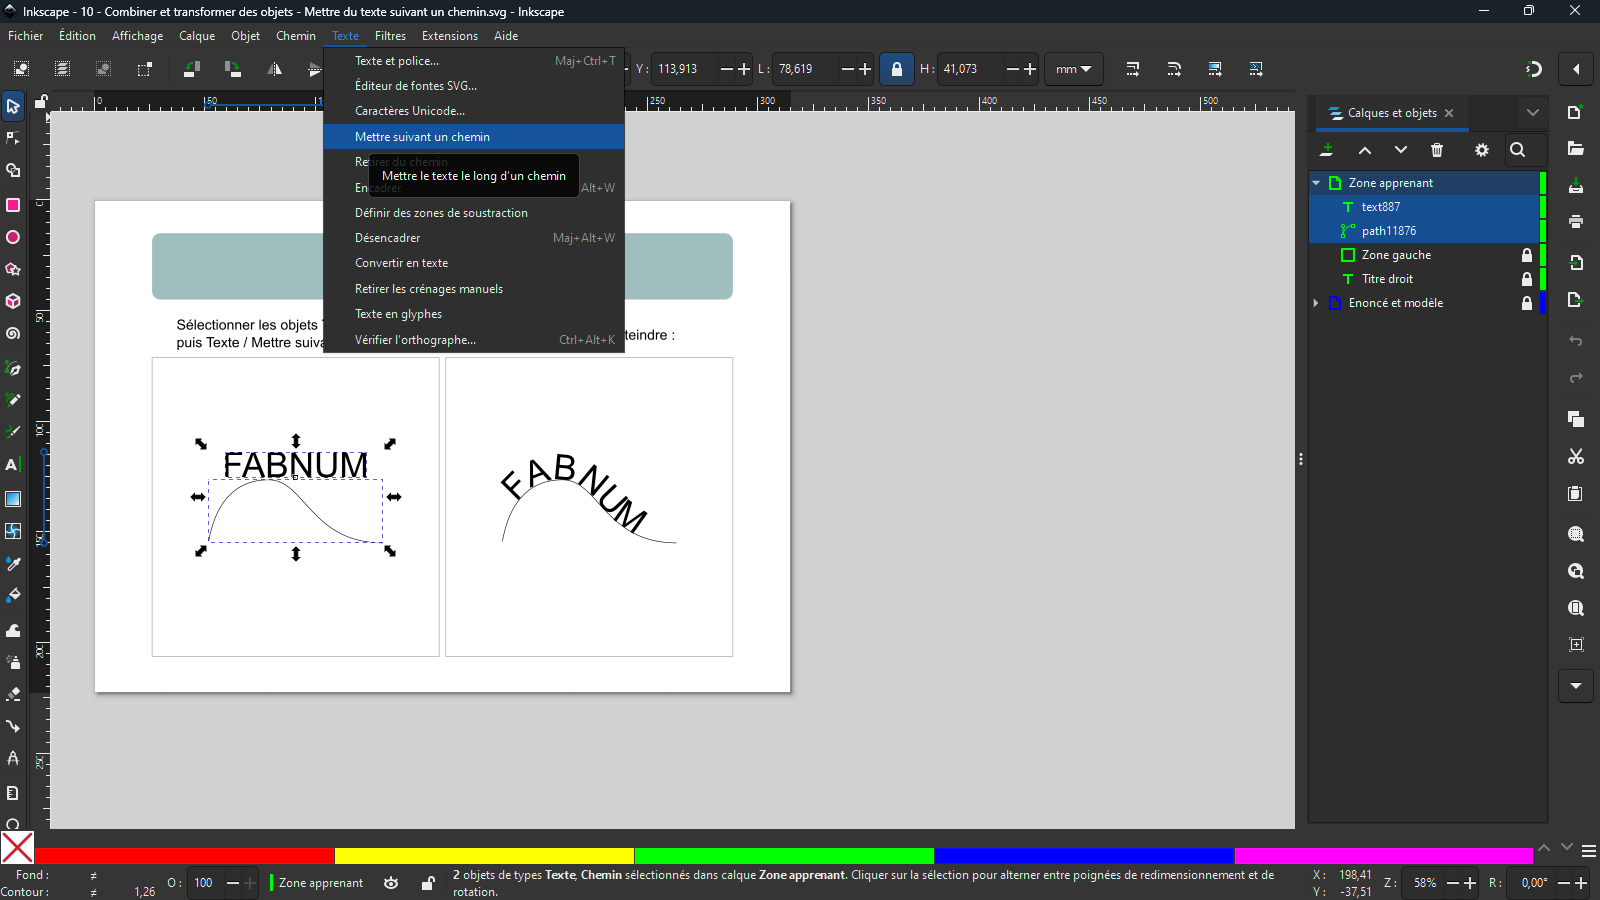Select the Paint bucket tool
The height and width of the screenshot is (900, 1600).
tap(13, 596)
